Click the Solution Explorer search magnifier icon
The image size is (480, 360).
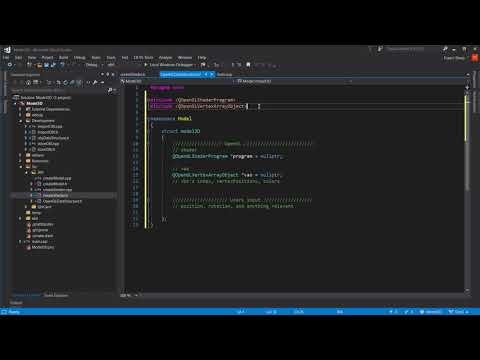point(110,90)
